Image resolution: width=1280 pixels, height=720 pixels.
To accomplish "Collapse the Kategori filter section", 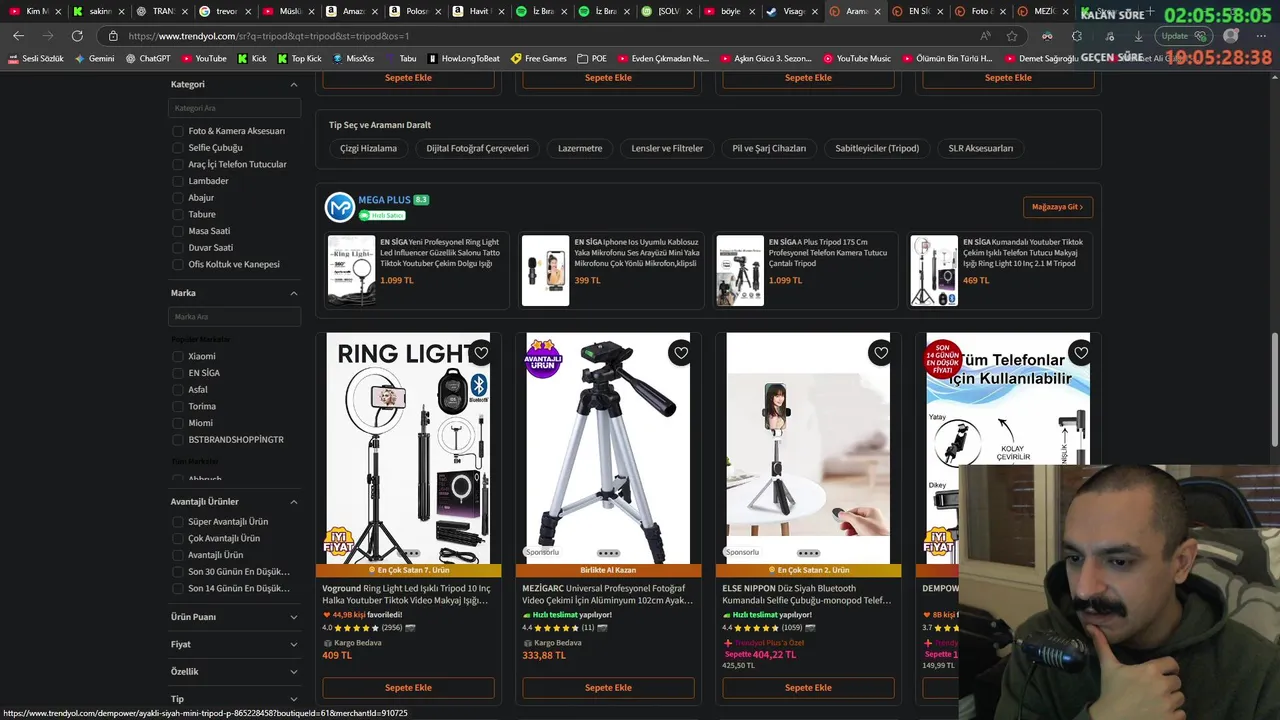I will point(294,85).
